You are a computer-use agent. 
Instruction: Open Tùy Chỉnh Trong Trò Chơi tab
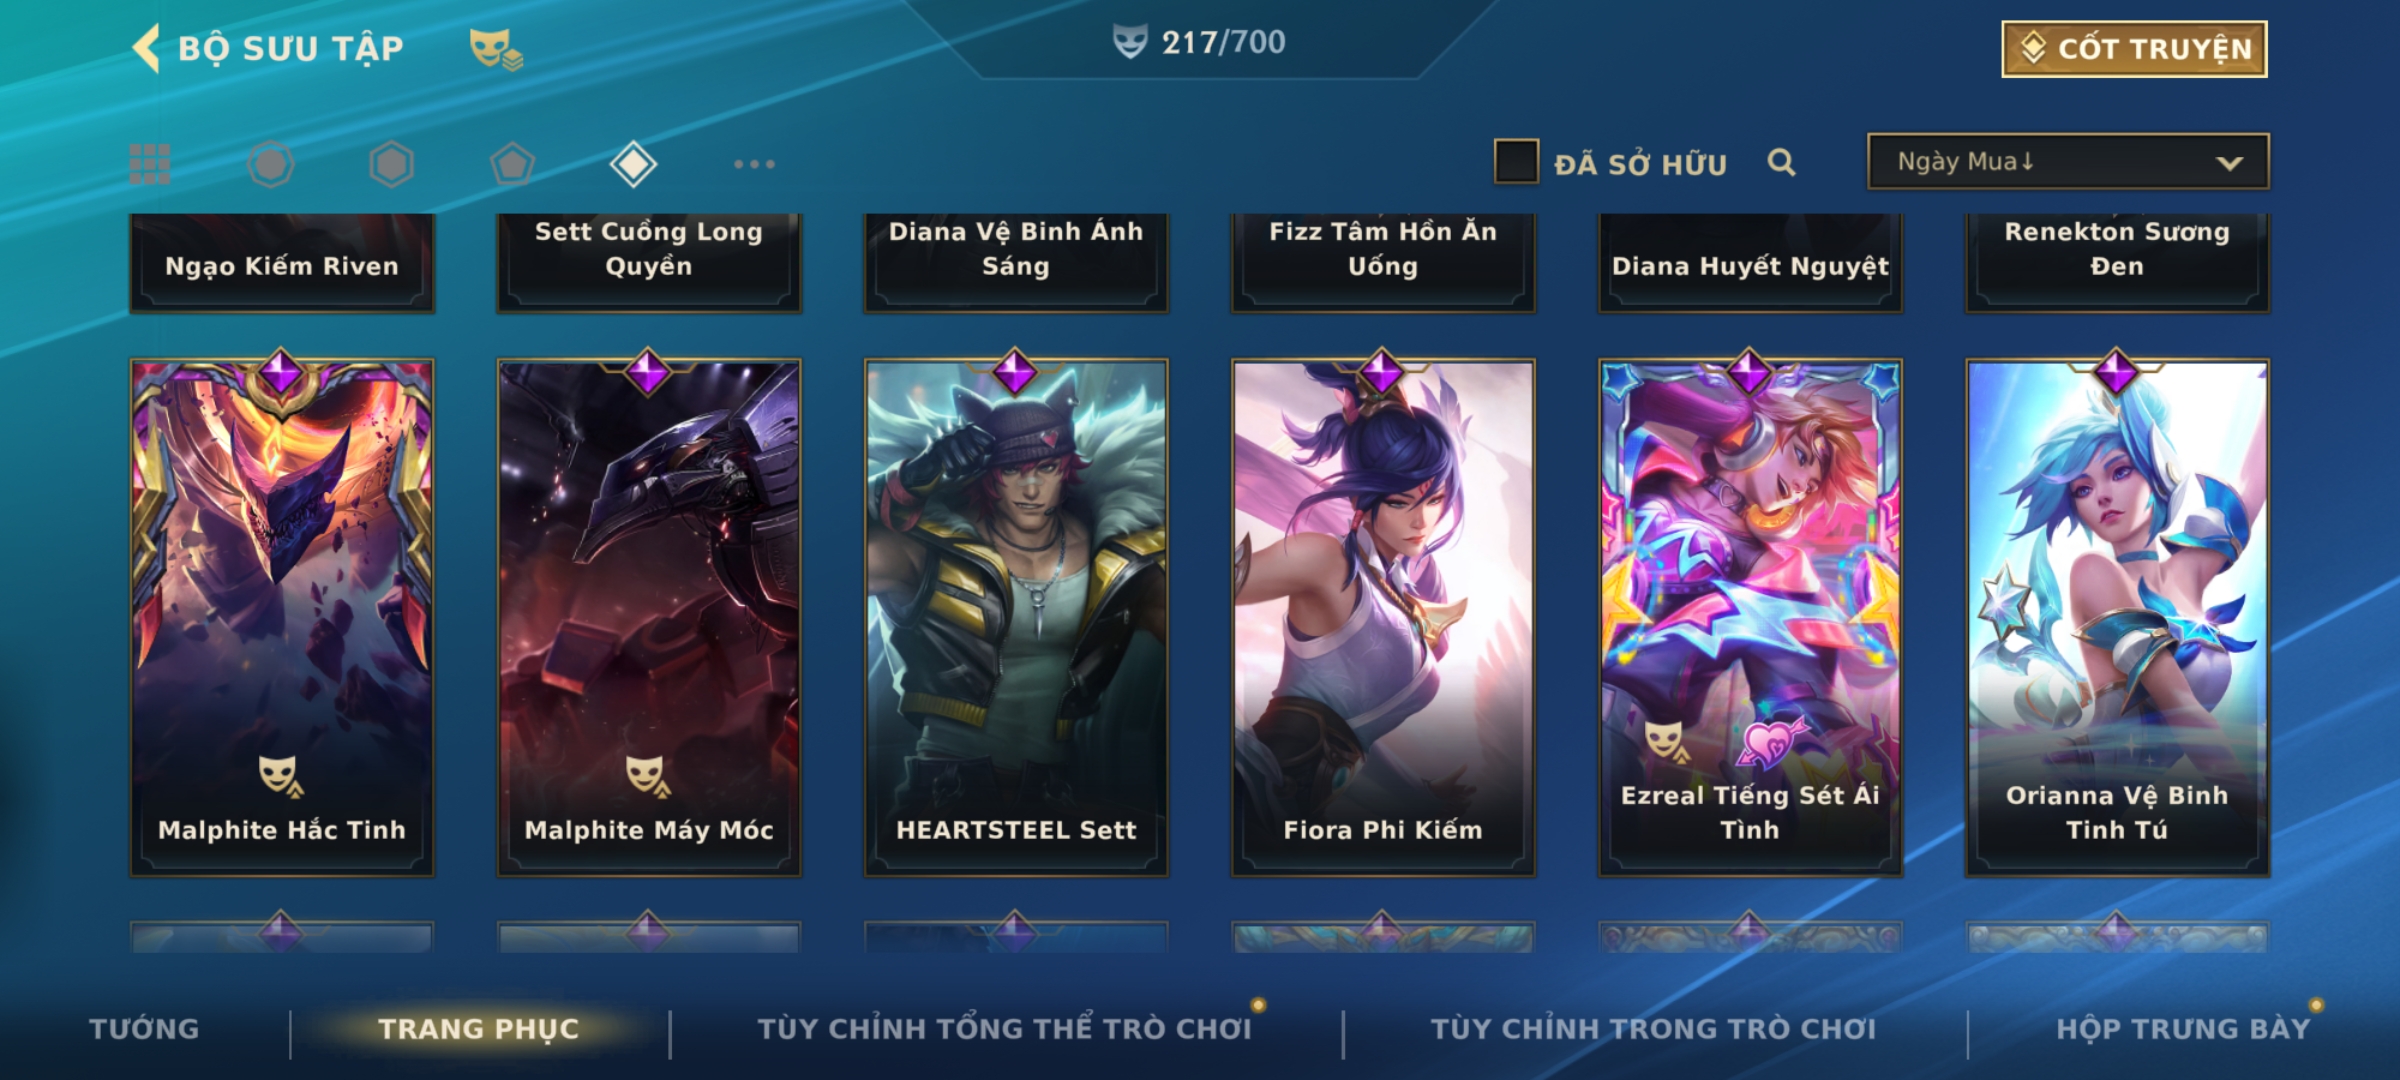pyautogui.click(x=1653, y=1029)
